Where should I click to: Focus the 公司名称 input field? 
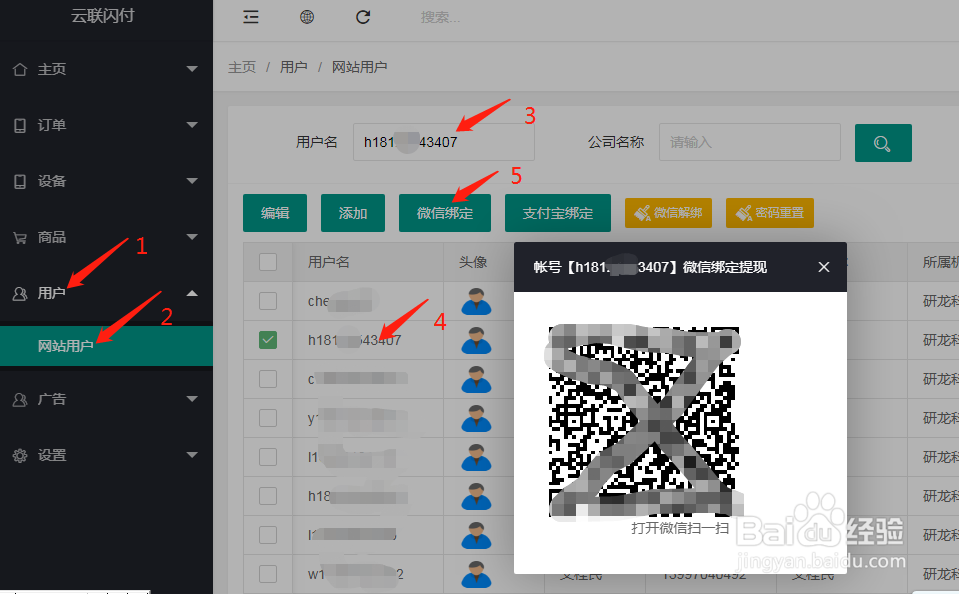pyautogui.click(x=750, y=142)
